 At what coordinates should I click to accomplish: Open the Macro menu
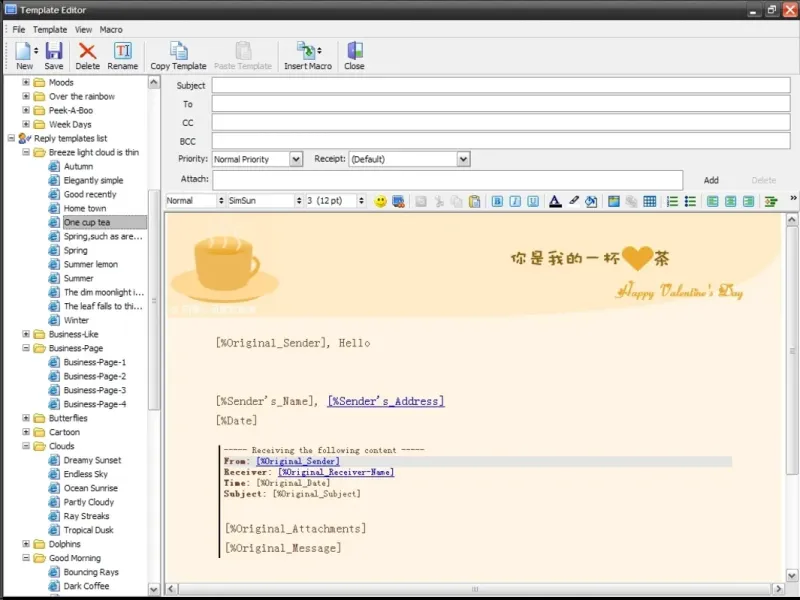point(111,30)
